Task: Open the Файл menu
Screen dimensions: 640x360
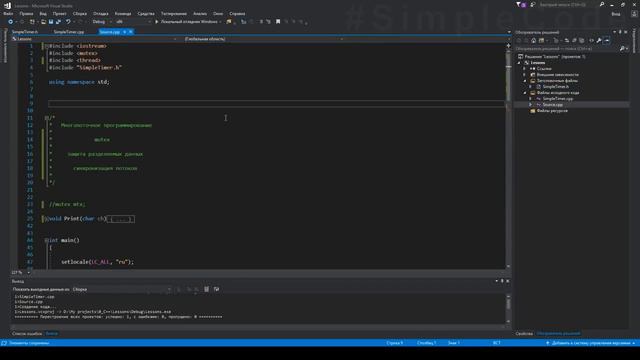Action: 8,13
